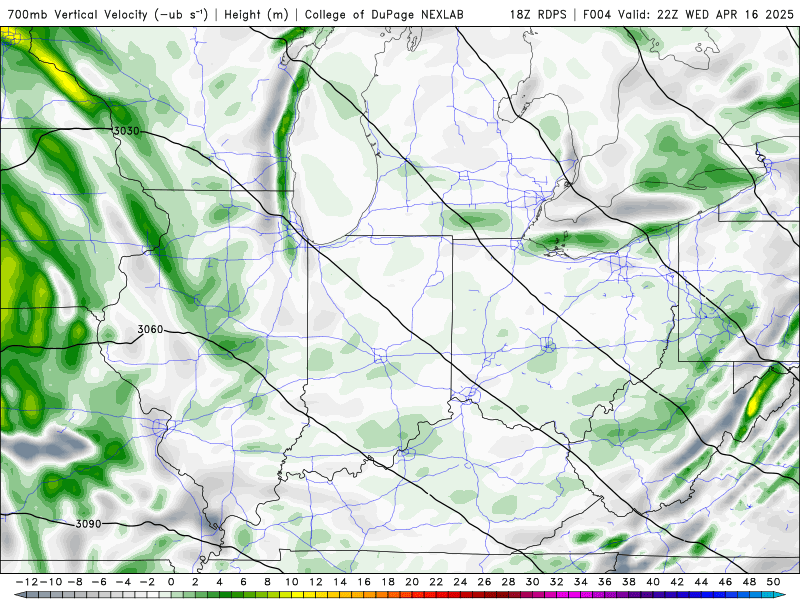The width and height of the screenshot is (800, 600).
Task: Click the 18 value on the color scale
Action: (x=388, y=582)
